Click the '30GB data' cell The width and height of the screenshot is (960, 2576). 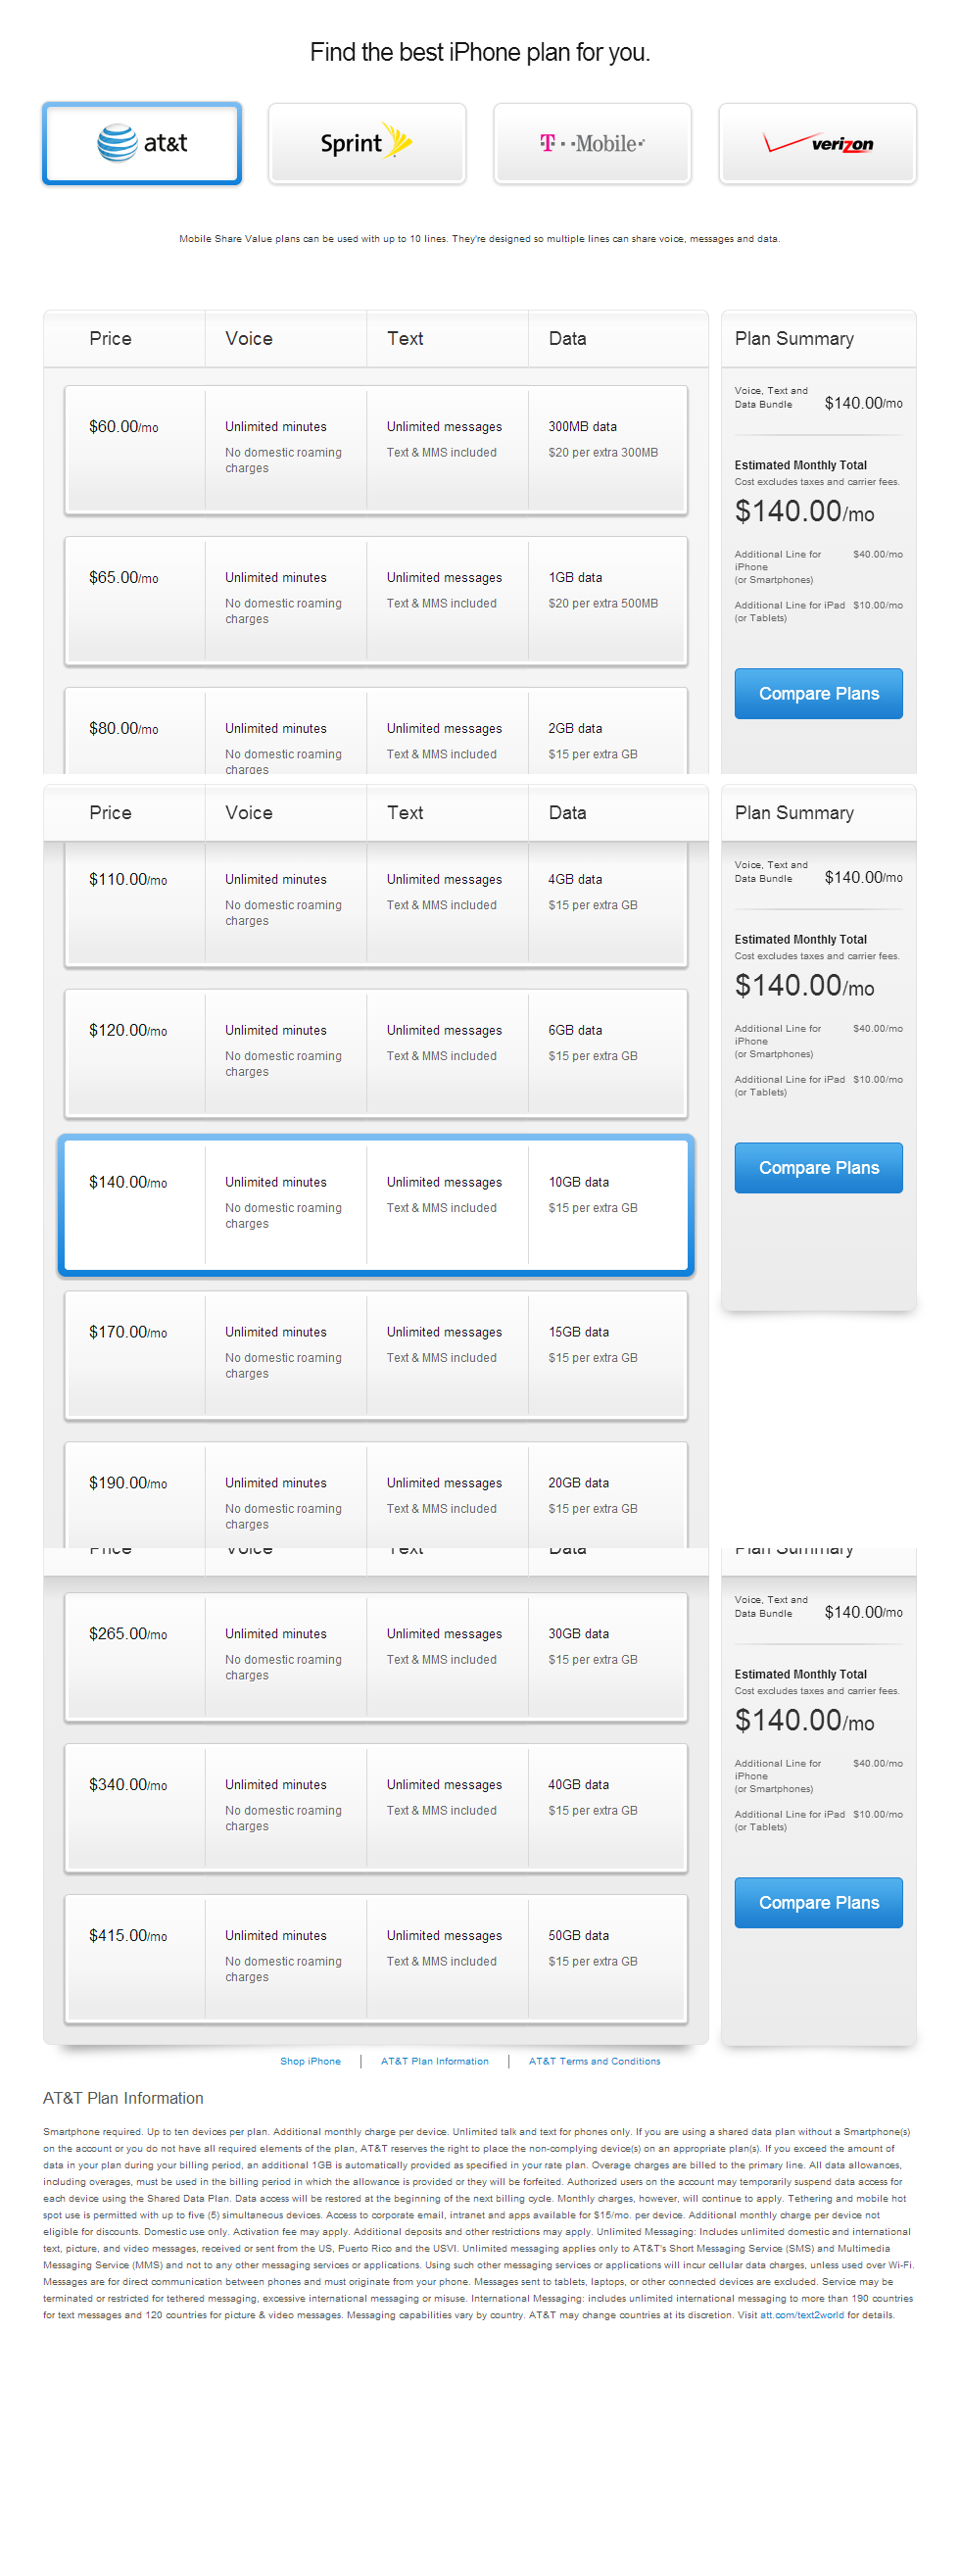click(x=578, y=1634)
